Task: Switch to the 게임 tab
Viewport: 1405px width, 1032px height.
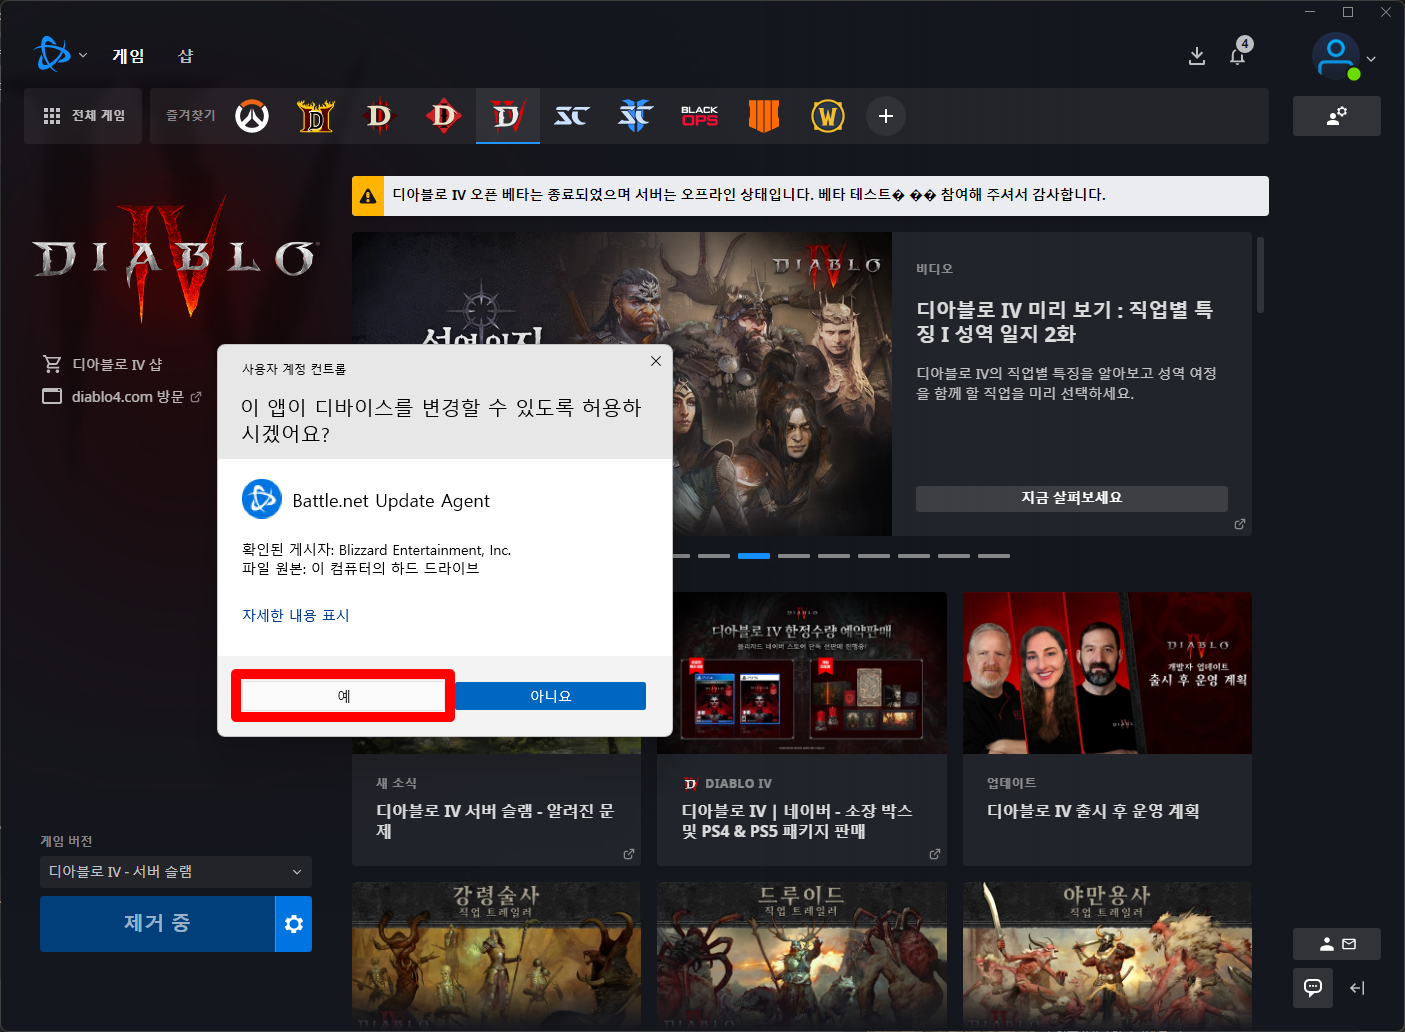Action: (128, 56)
